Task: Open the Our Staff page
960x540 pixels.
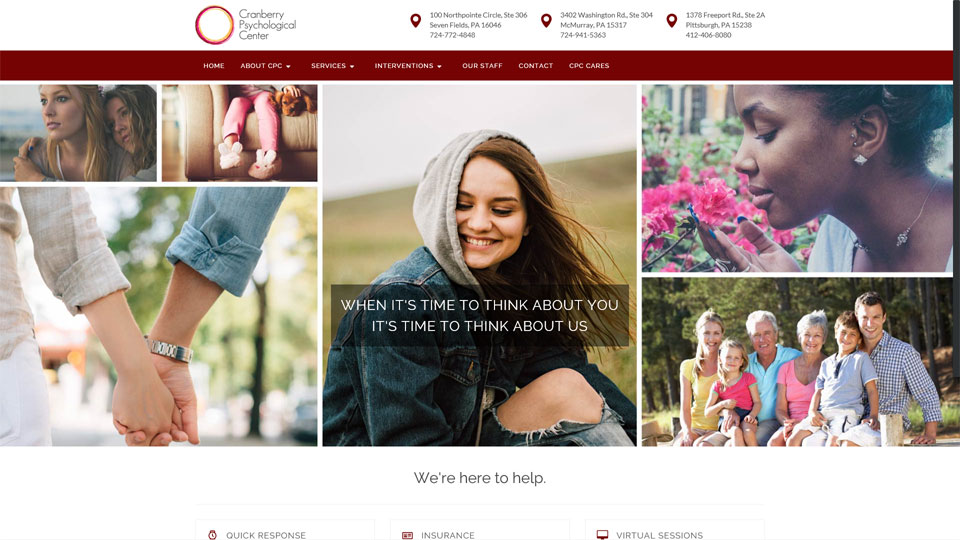Action: click(482, 66)
